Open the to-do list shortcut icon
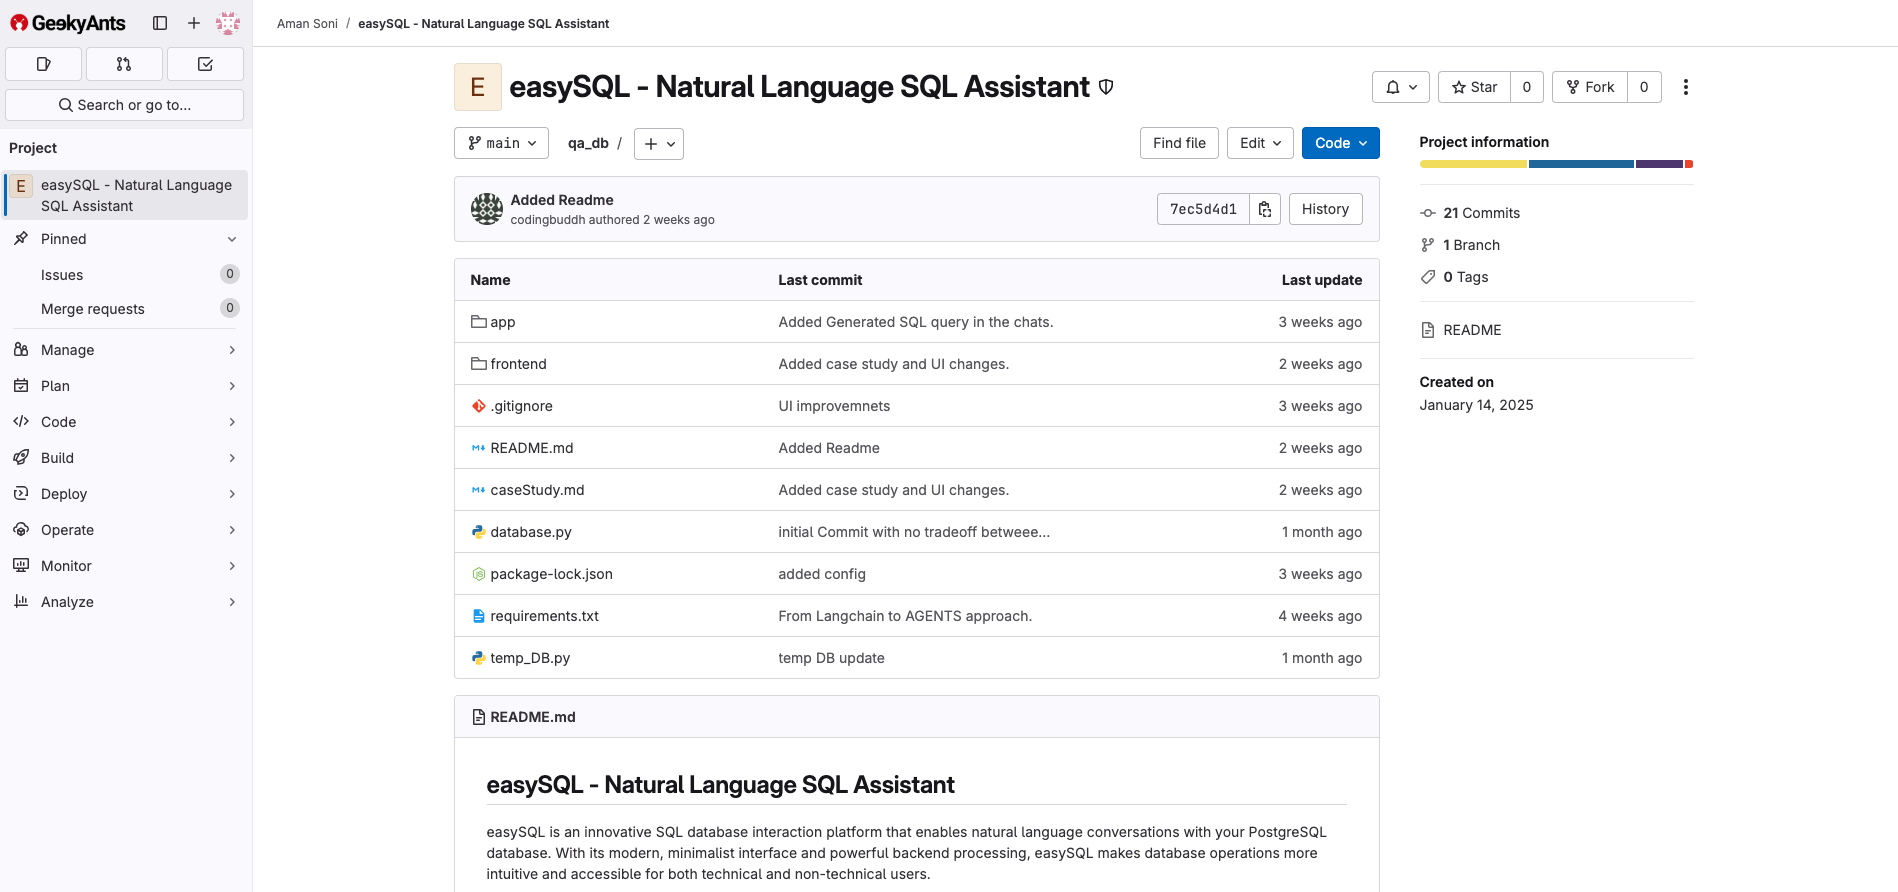Viewport: 1898px width, 892px height. 205,64
